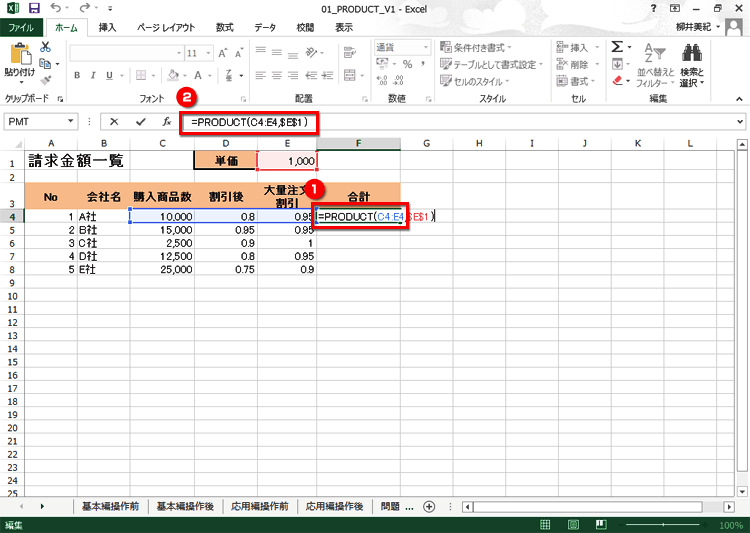Toggle Top Align
The height and width of the screenshot is (533, 750).
click(x=261, y=52)
